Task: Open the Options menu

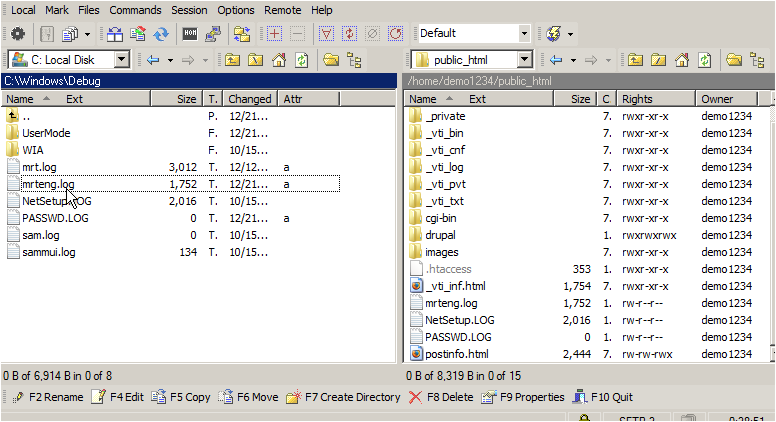Action: click(236, 10)
